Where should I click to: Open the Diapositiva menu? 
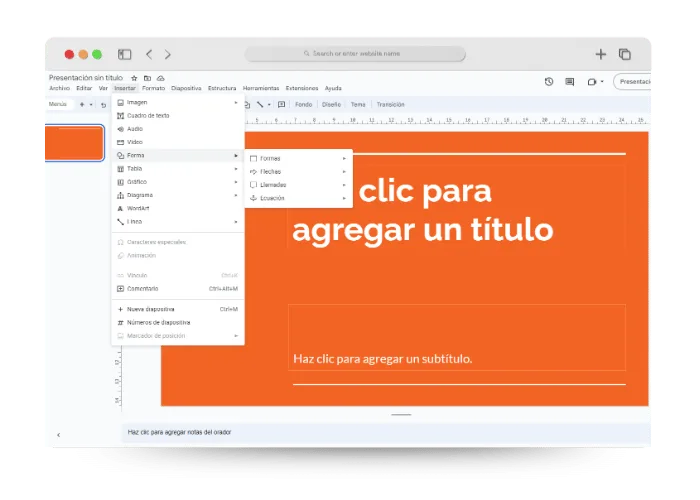pyautogui.click(x=186, y=88)
